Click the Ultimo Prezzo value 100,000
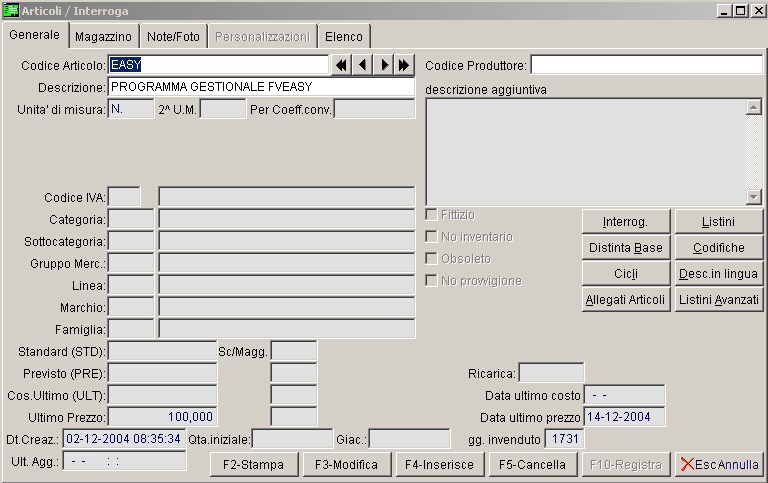The height and width of the screenshot is (483, 768). coord(162,417)
